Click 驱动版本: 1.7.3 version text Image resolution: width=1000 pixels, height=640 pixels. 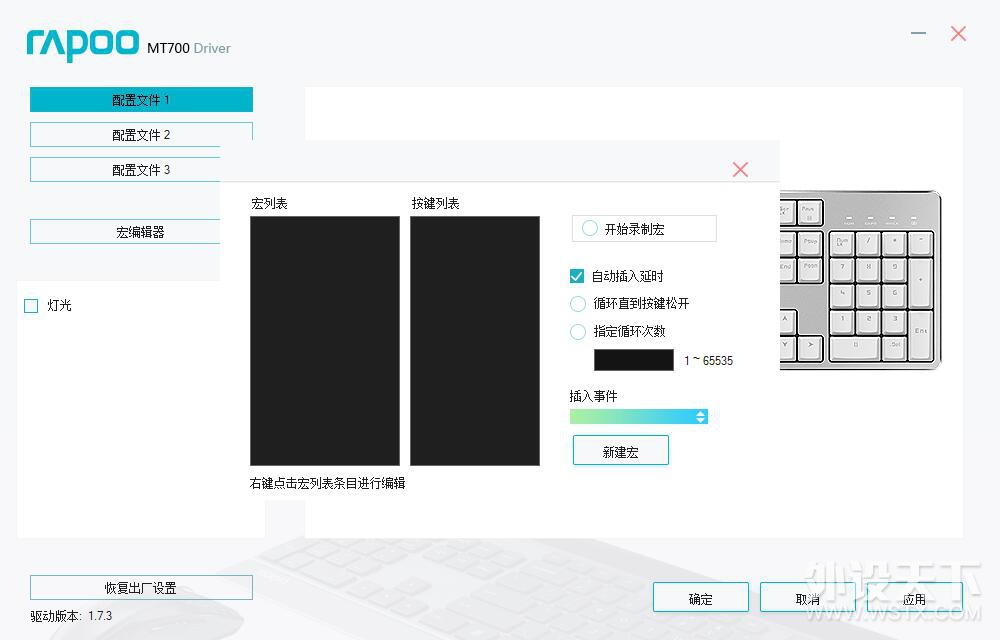tap(71, 616)
